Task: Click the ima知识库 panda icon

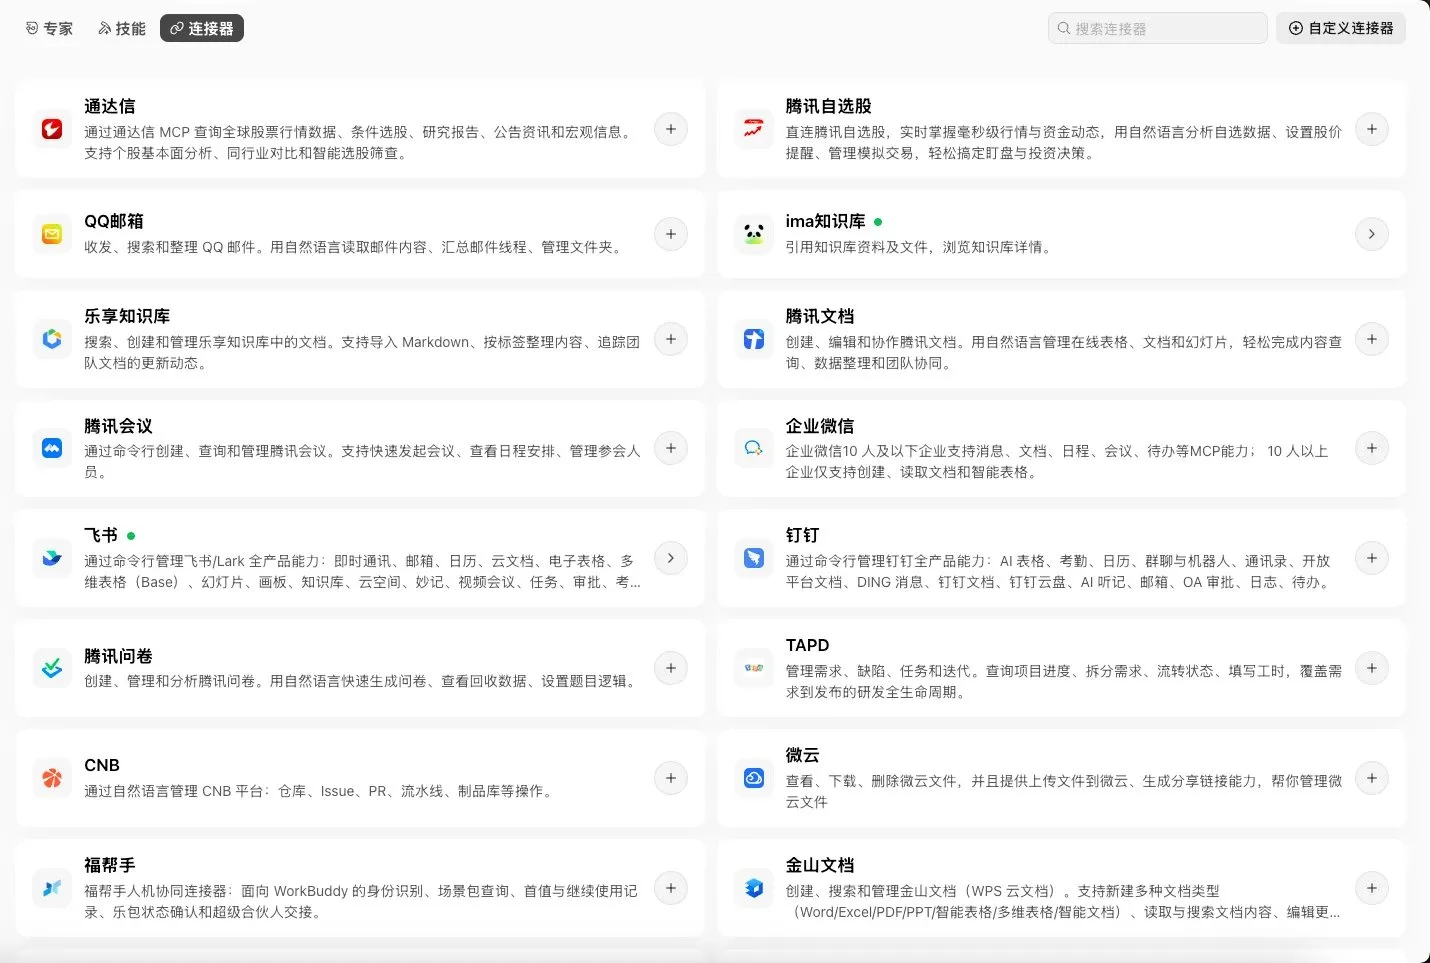Action: pos(753,234)
